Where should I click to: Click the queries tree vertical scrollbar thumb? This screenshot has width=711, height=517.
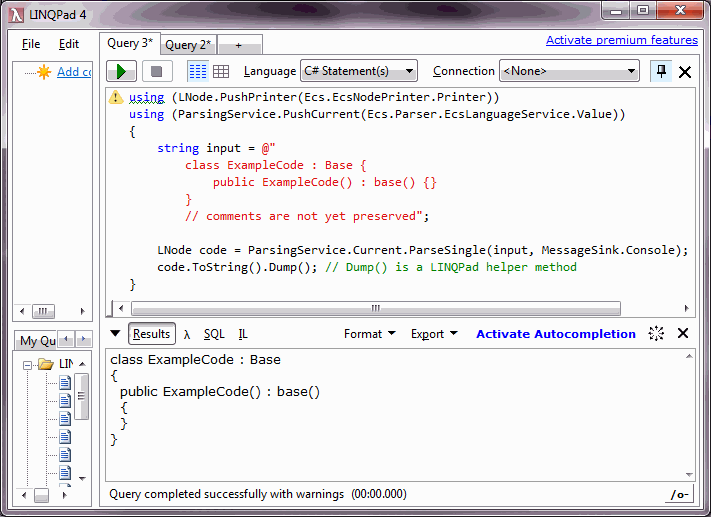pyautogui.click(x=82, y=396)
